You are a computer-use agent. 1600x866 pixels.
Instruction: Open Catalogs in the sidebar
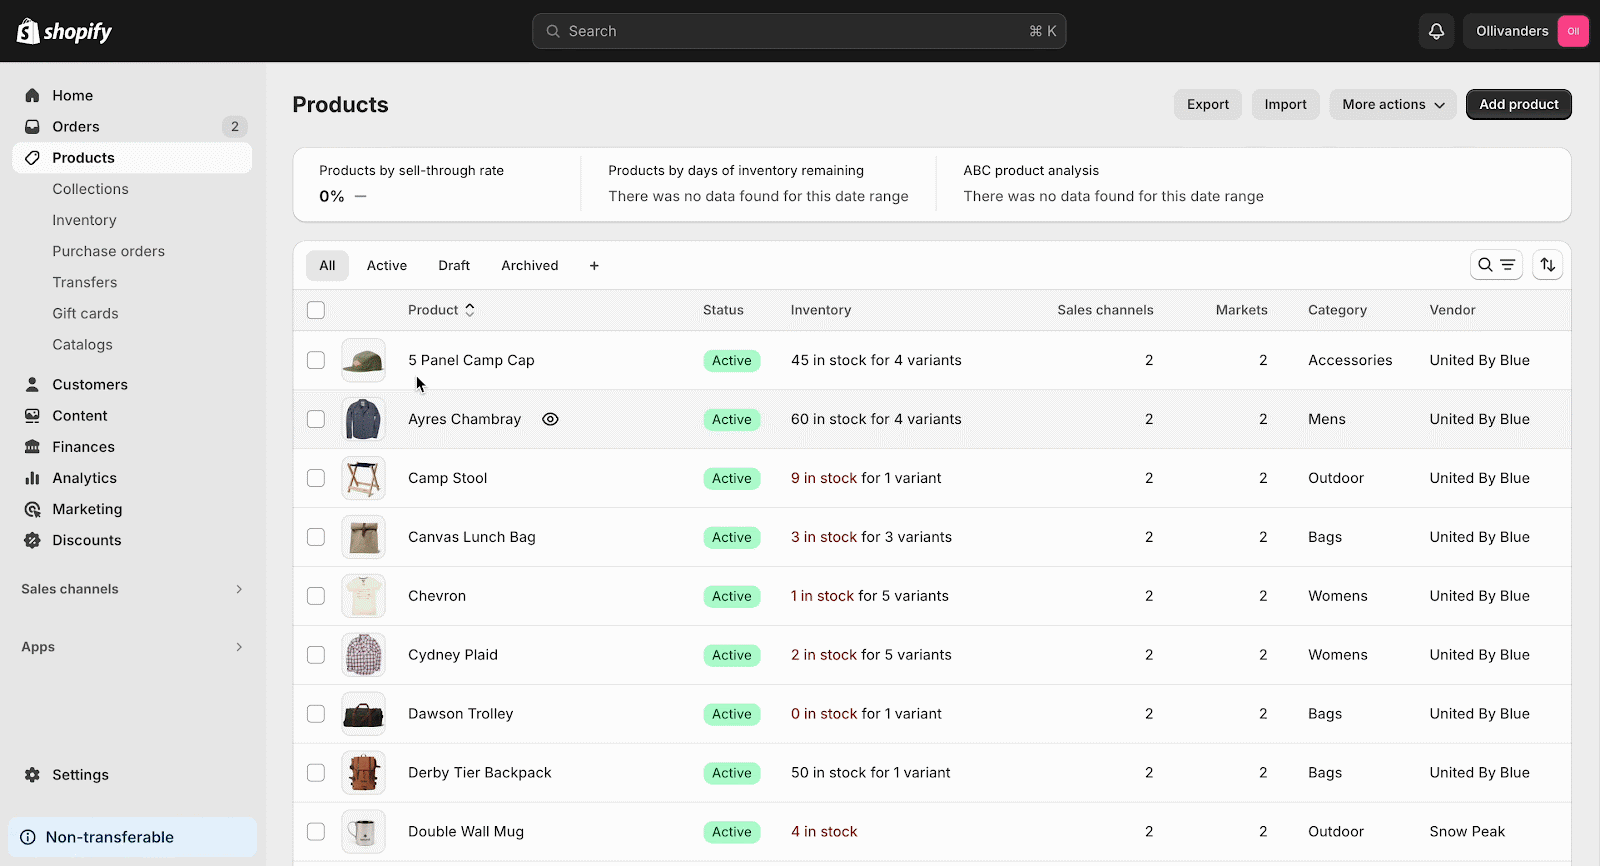(82, 344)
